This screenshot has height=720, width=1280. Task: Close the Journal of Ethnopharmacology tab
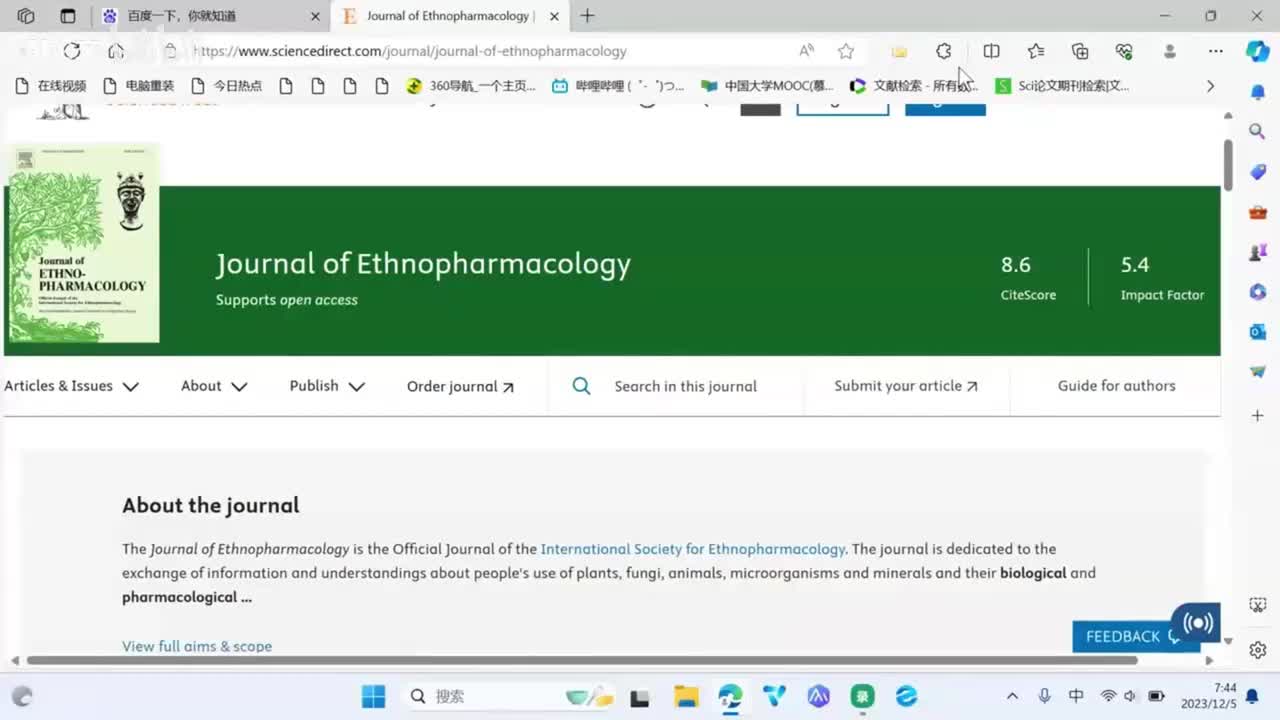point(554,16)
